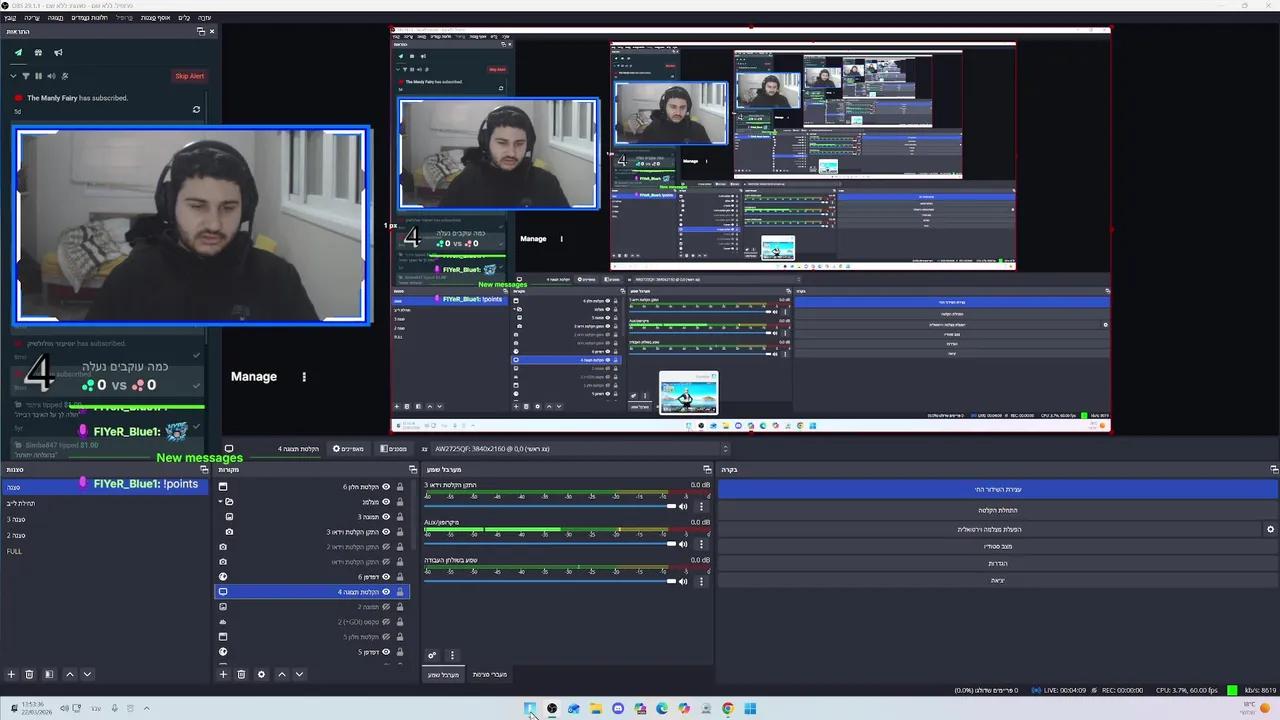
Task: Open Google Chrome from the taskbar
Action: click(x=728, y=709)
